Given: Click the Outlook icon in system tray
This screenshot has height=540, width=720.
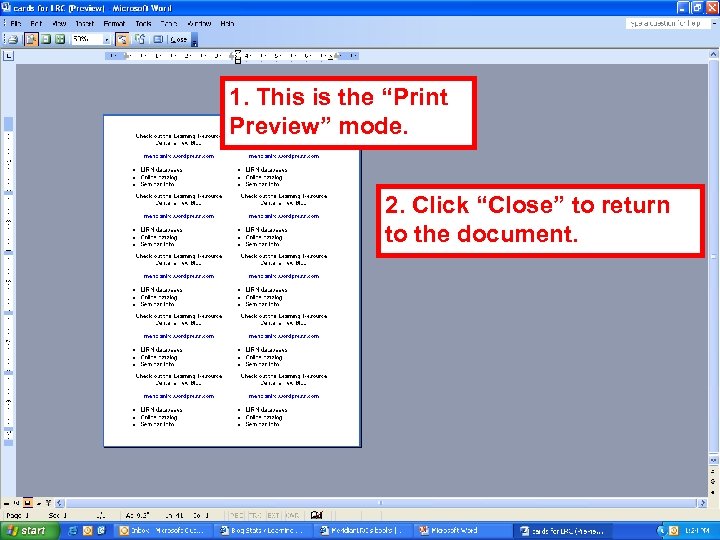Looking at the screenshot, I should pyautogui.click(x=673, y=531).
